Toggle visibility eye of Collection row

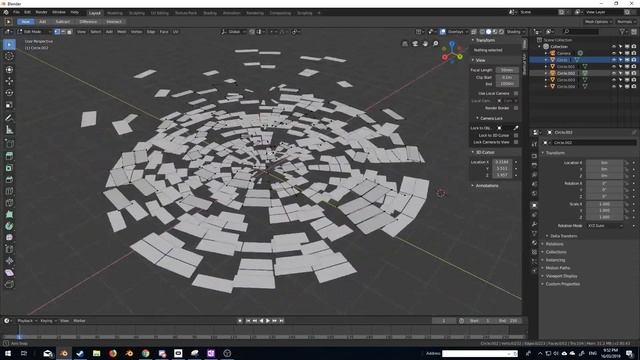pyautogui.click(x=613, y=47)
